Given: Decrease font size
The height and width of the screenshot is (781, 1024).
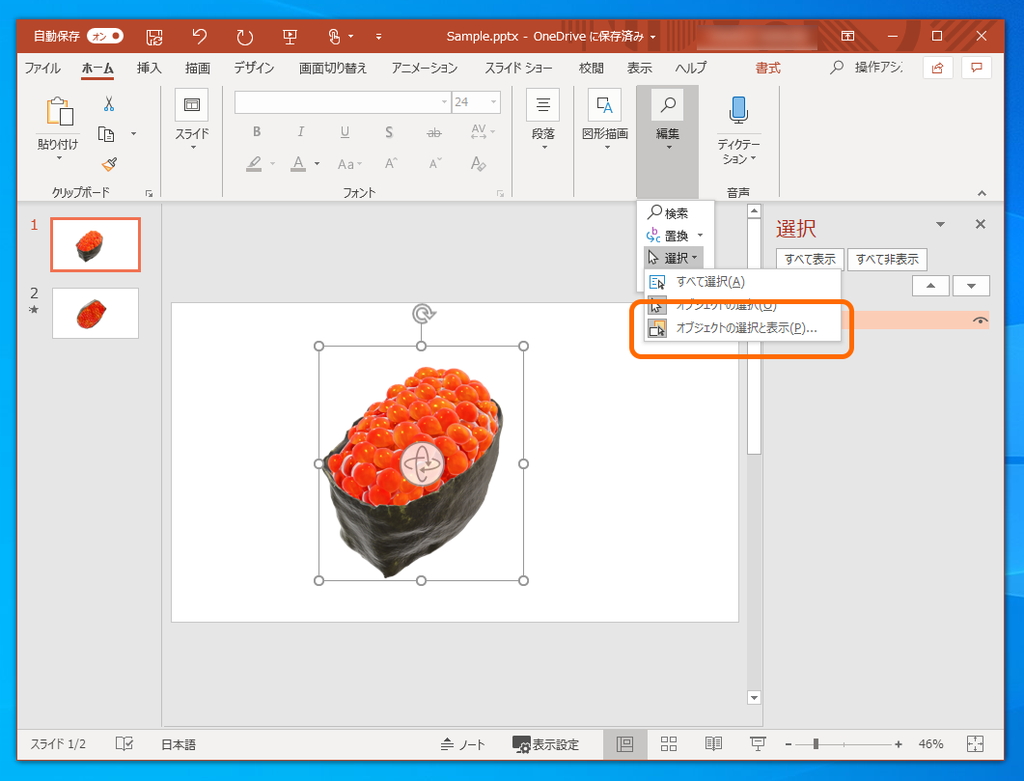Looking at the screenshot, I should tap(435, 163).
